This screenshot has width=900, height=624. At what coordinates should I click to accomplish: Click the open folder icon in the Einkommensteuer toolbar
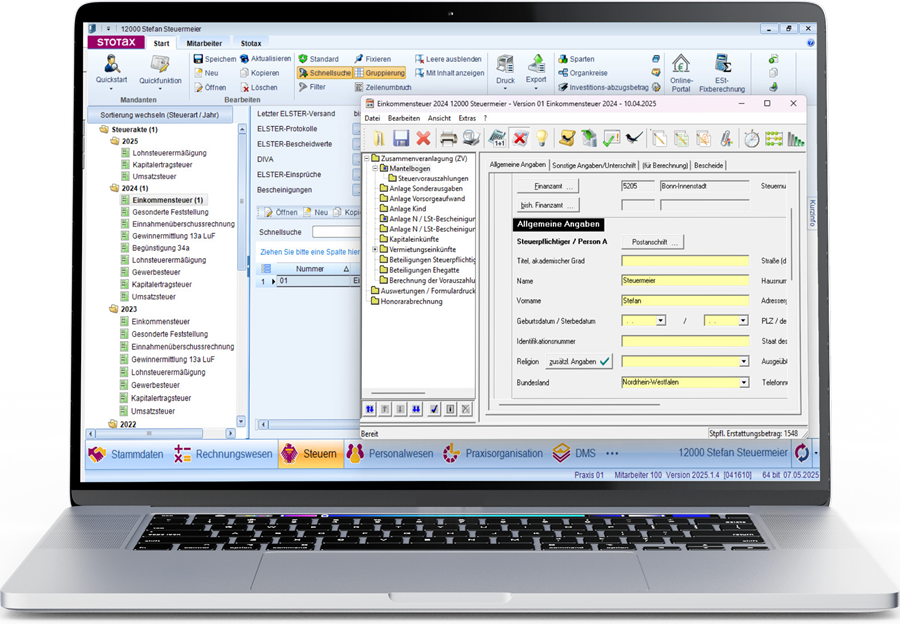tap(379, 138)
